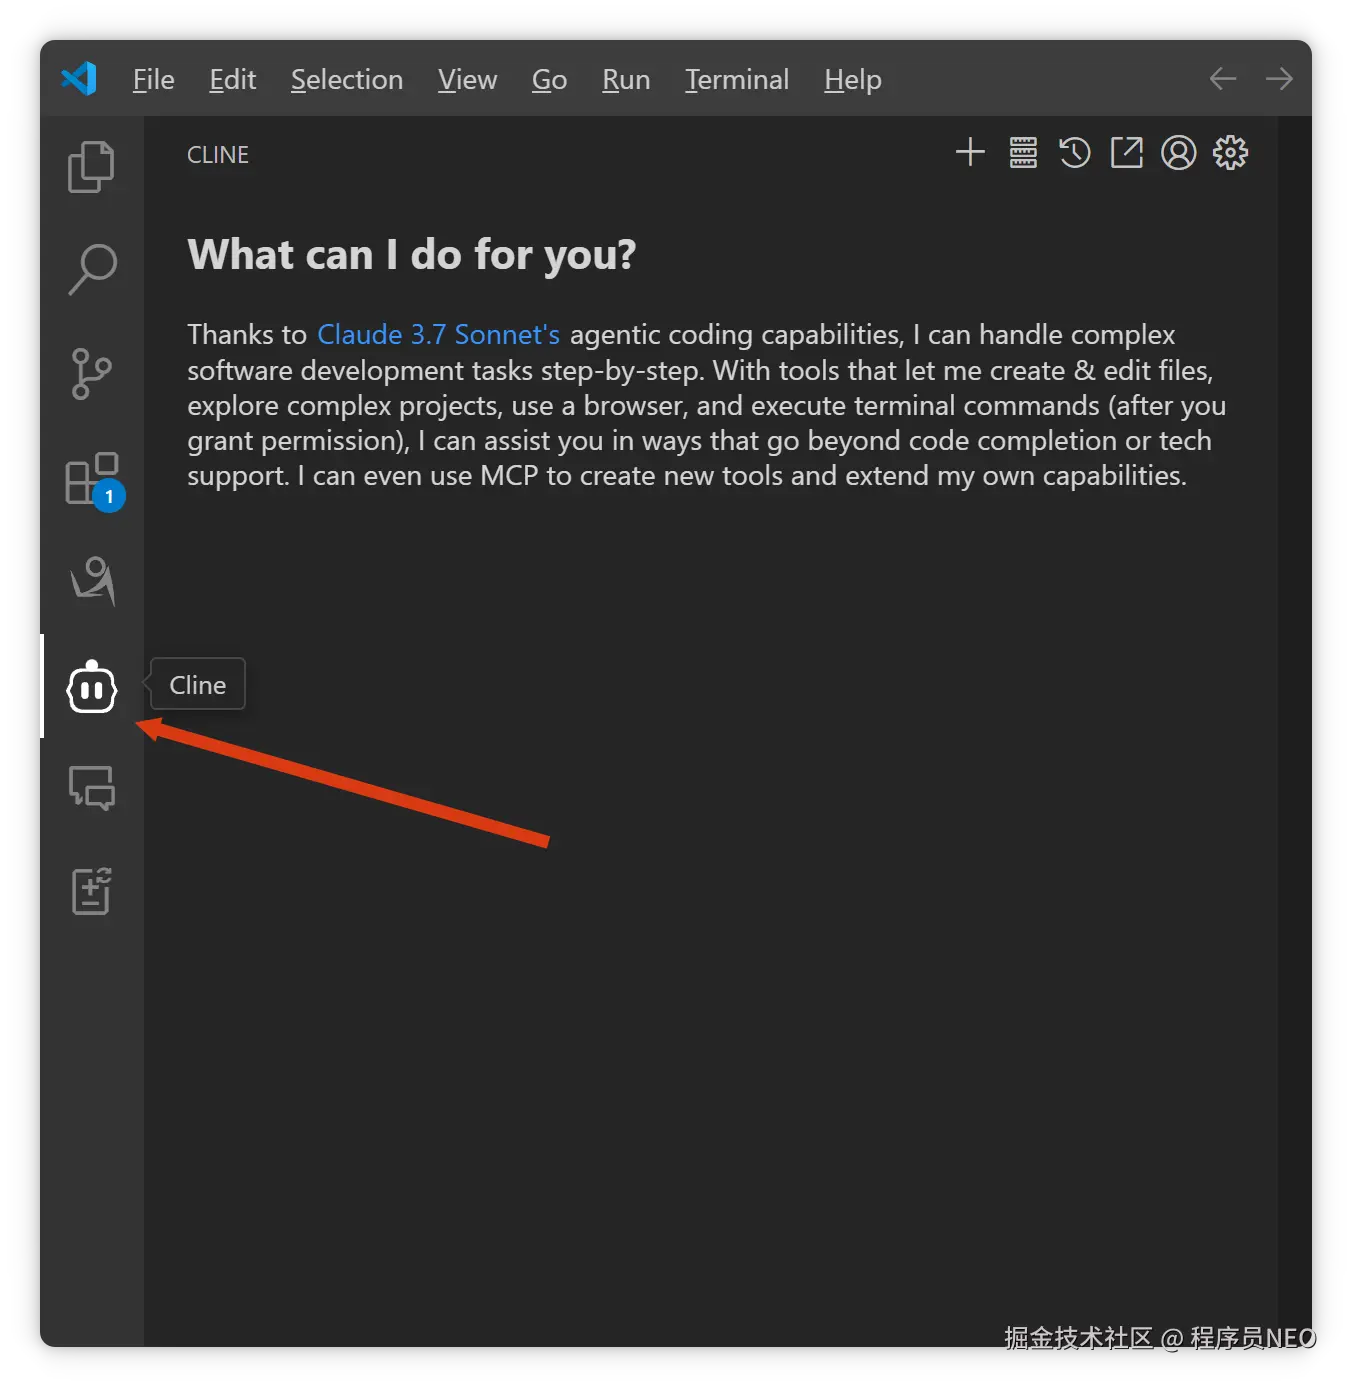
Task: Open the fifth activity bar icon above Cline
Action: pyautogui.click(x=92, y=581)
